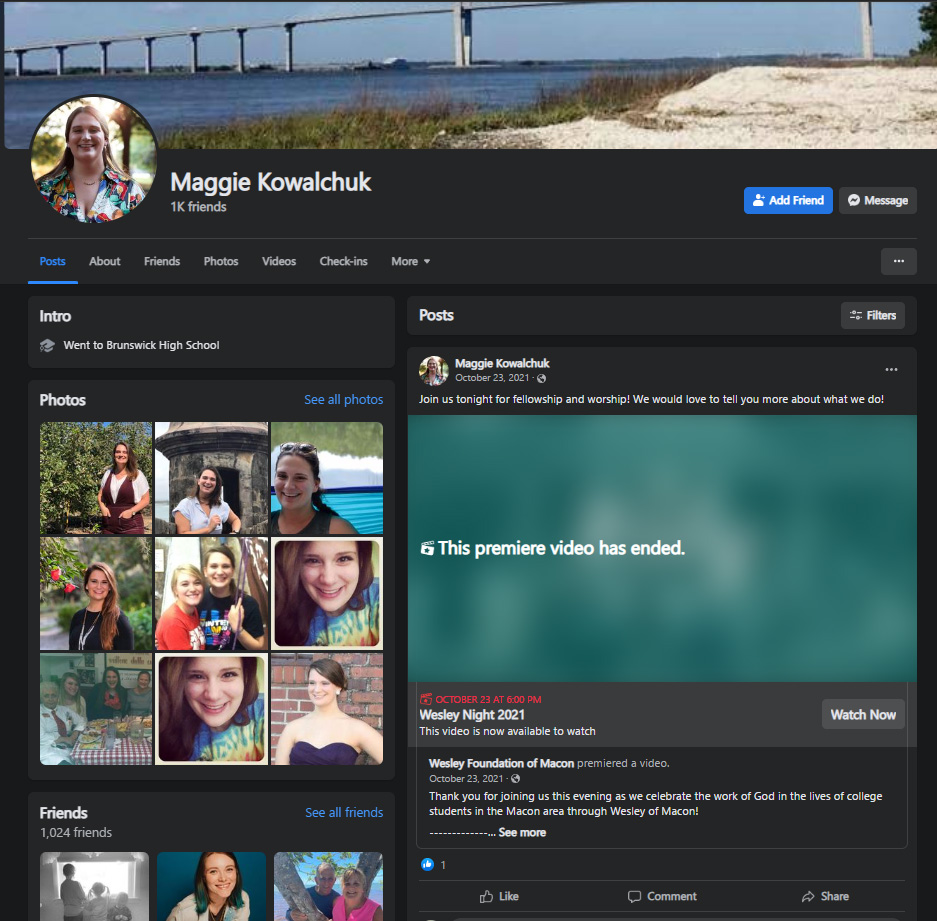Click the profile picture avatar
This screenshot has height=921, width=937.
94,160
